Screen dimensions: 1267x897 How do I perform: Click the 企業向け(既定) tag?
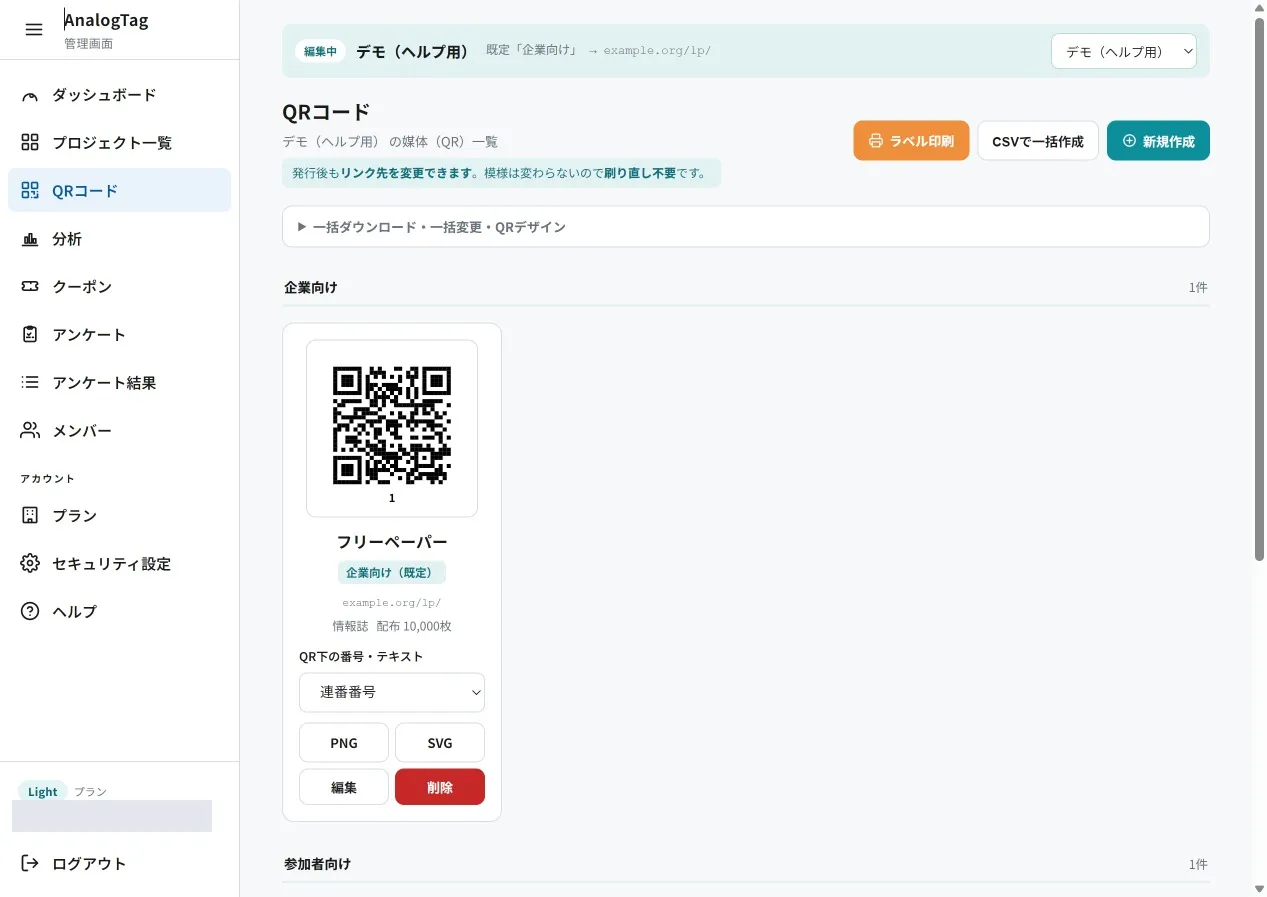coord(392,573)
